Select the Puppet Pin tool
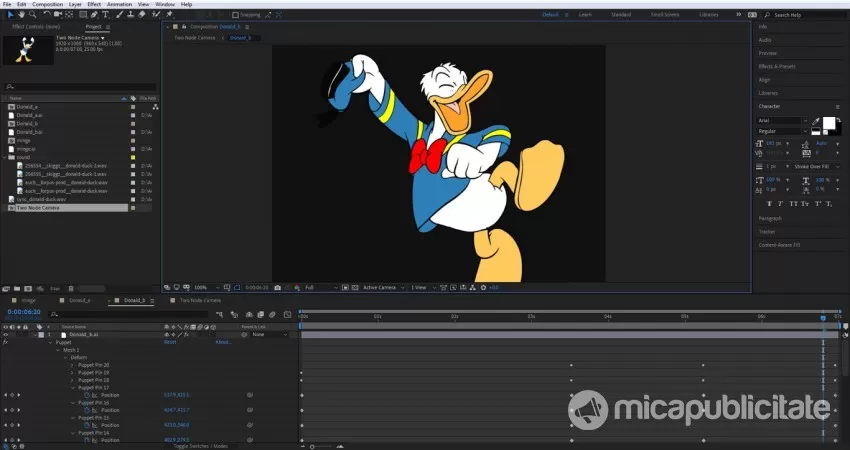The height and width of the screenshot is (450, 850). [169, 15]
